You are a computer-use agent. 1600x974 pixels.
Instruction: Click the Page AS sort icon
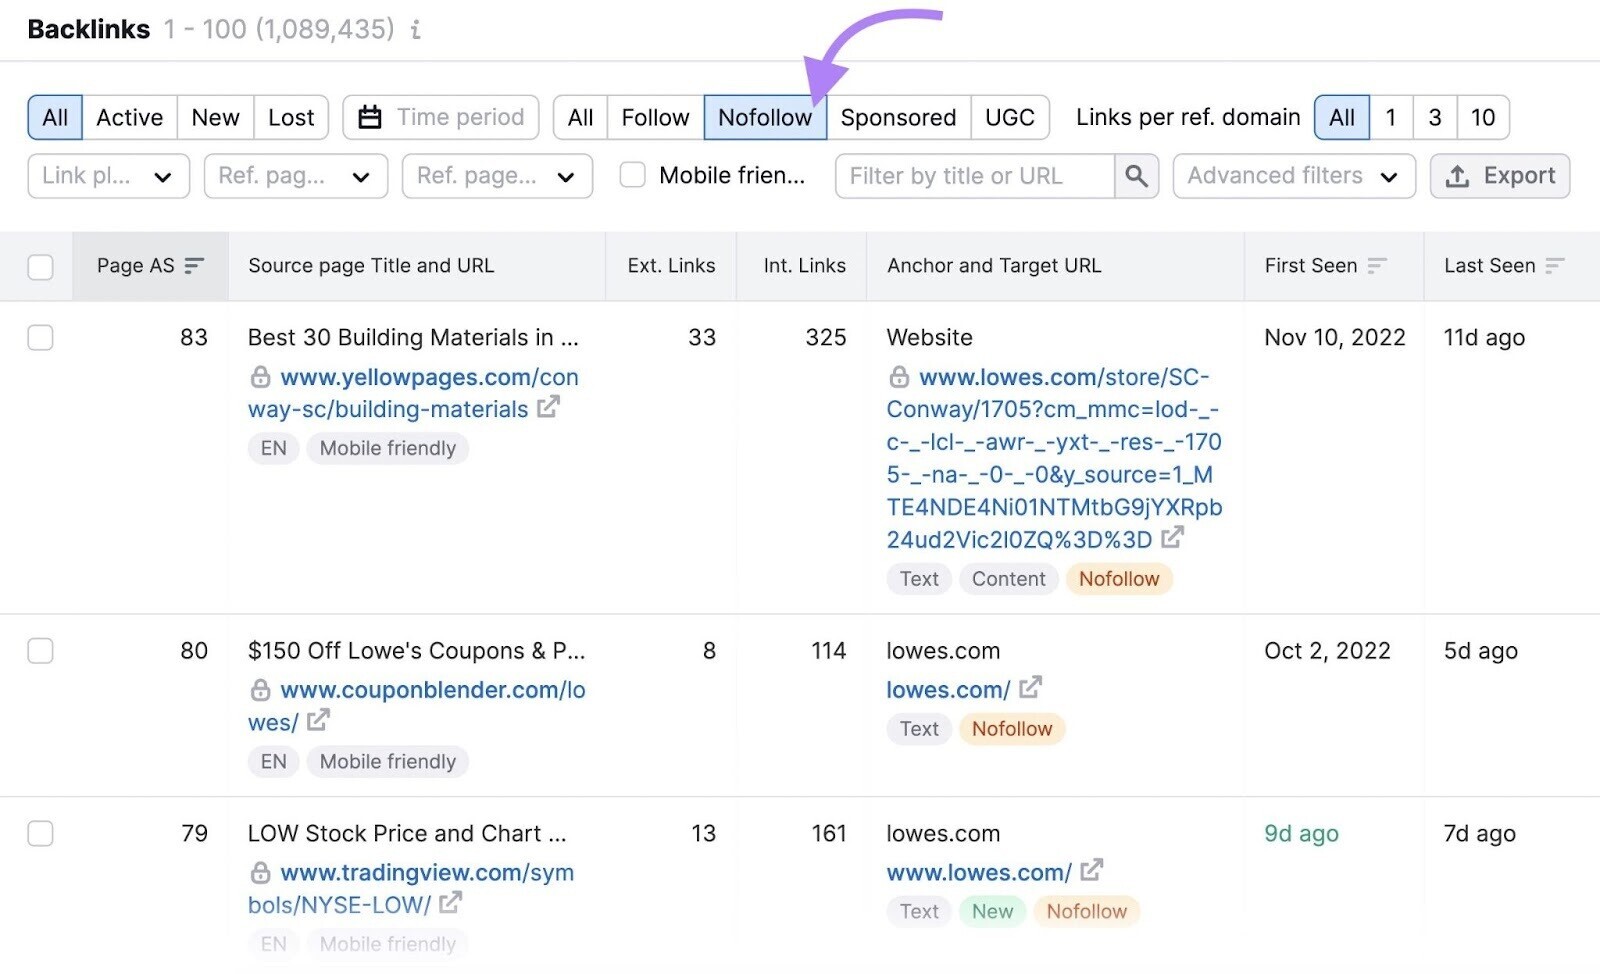tap(194, 265)
